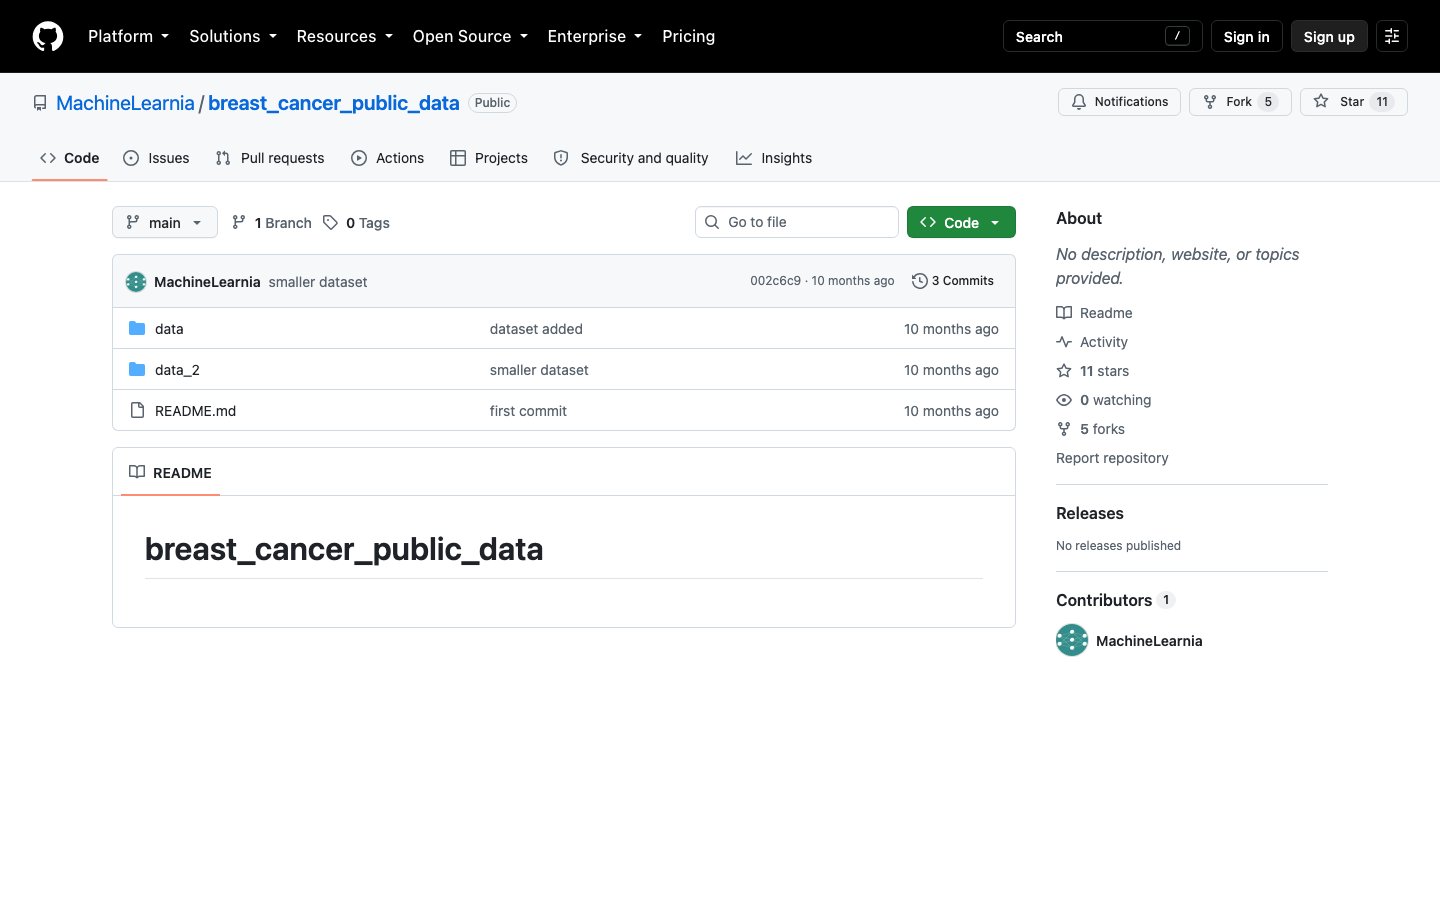Switch to the Code tab
Screen dimensions: 1440x900
click(70, 158)
